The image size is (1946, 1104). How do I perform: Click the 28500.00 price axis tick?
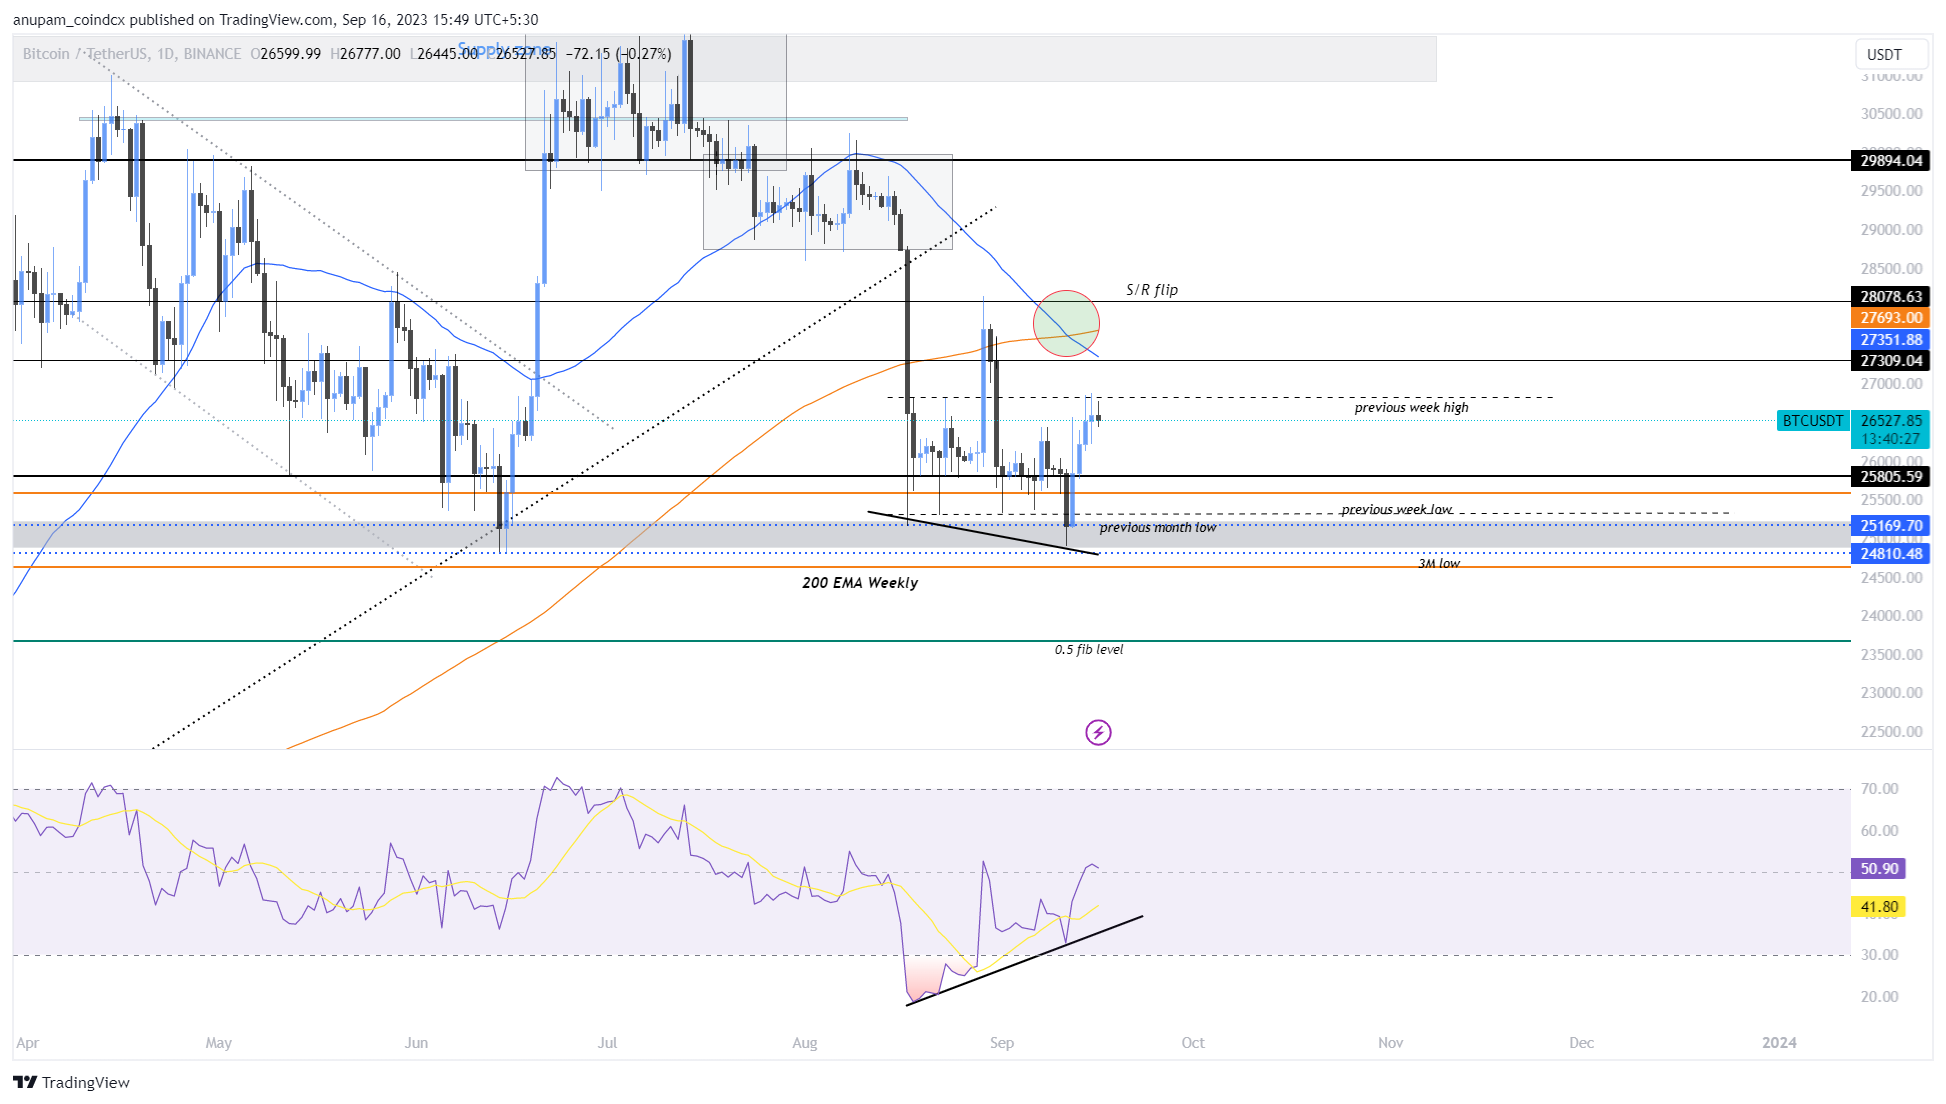pos(1891,269)
